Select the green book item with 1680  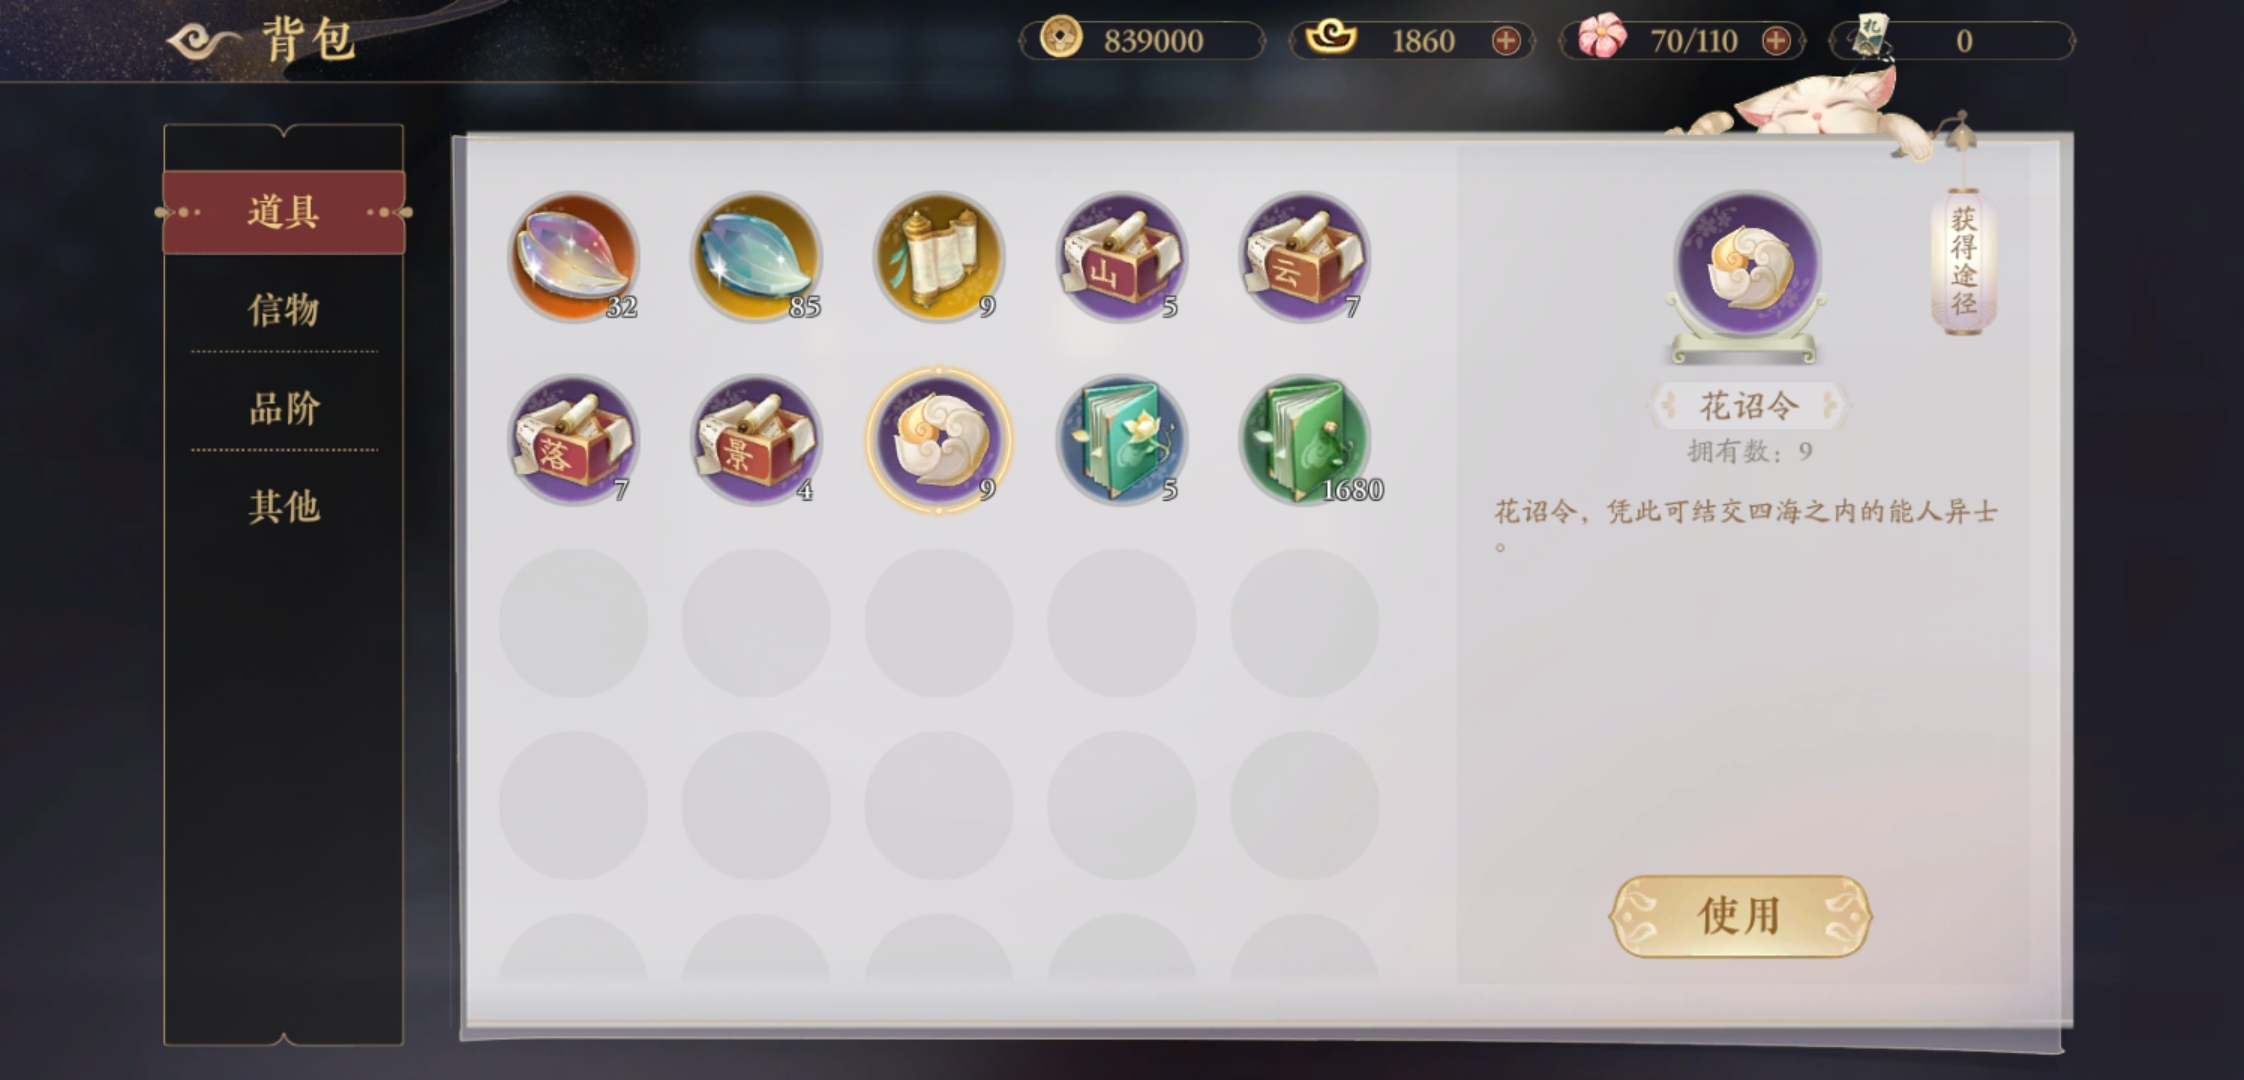pyautogui.click(x=1305, y=440)
